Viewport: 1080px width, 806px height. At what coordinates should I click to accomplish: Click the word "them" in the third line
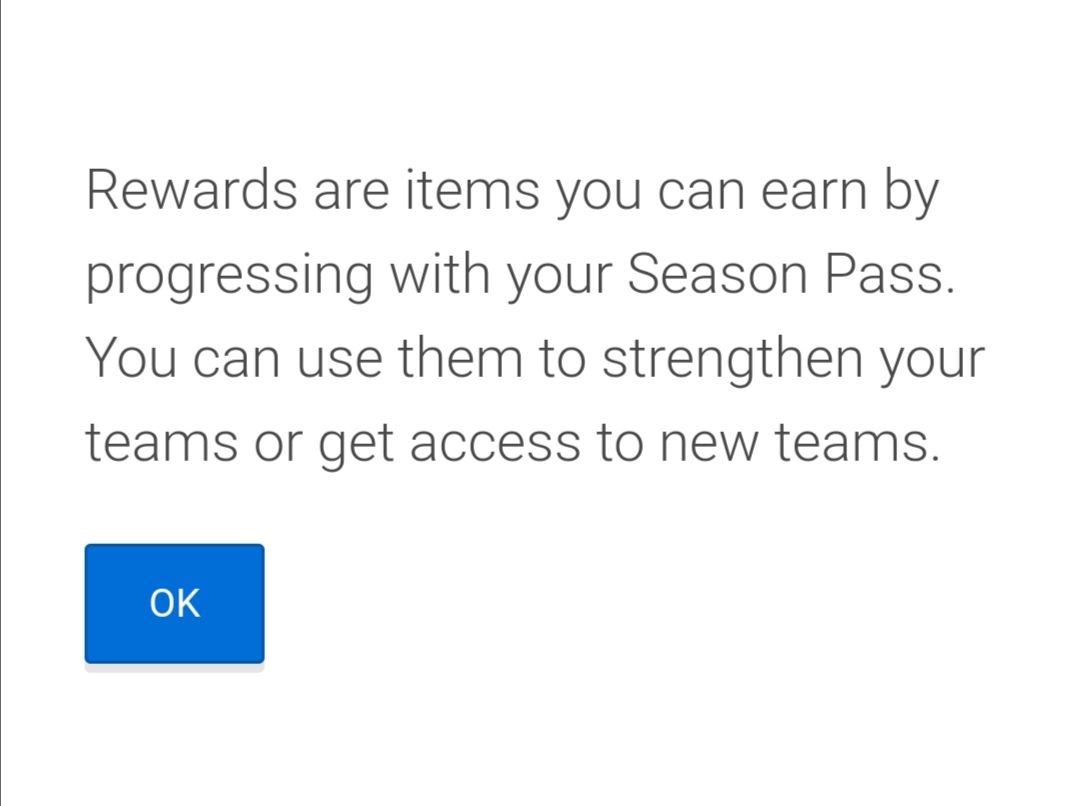click(460, 358)
